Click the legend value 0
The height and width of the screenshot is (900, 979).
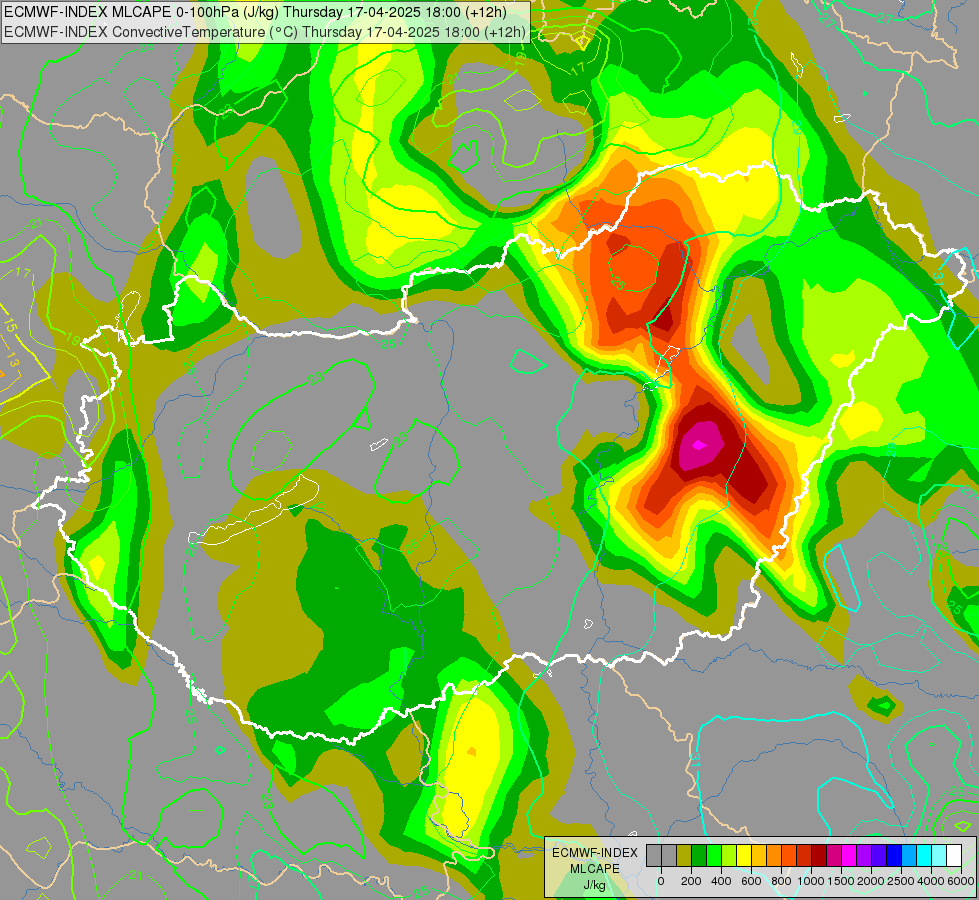[x=661, y=881]
